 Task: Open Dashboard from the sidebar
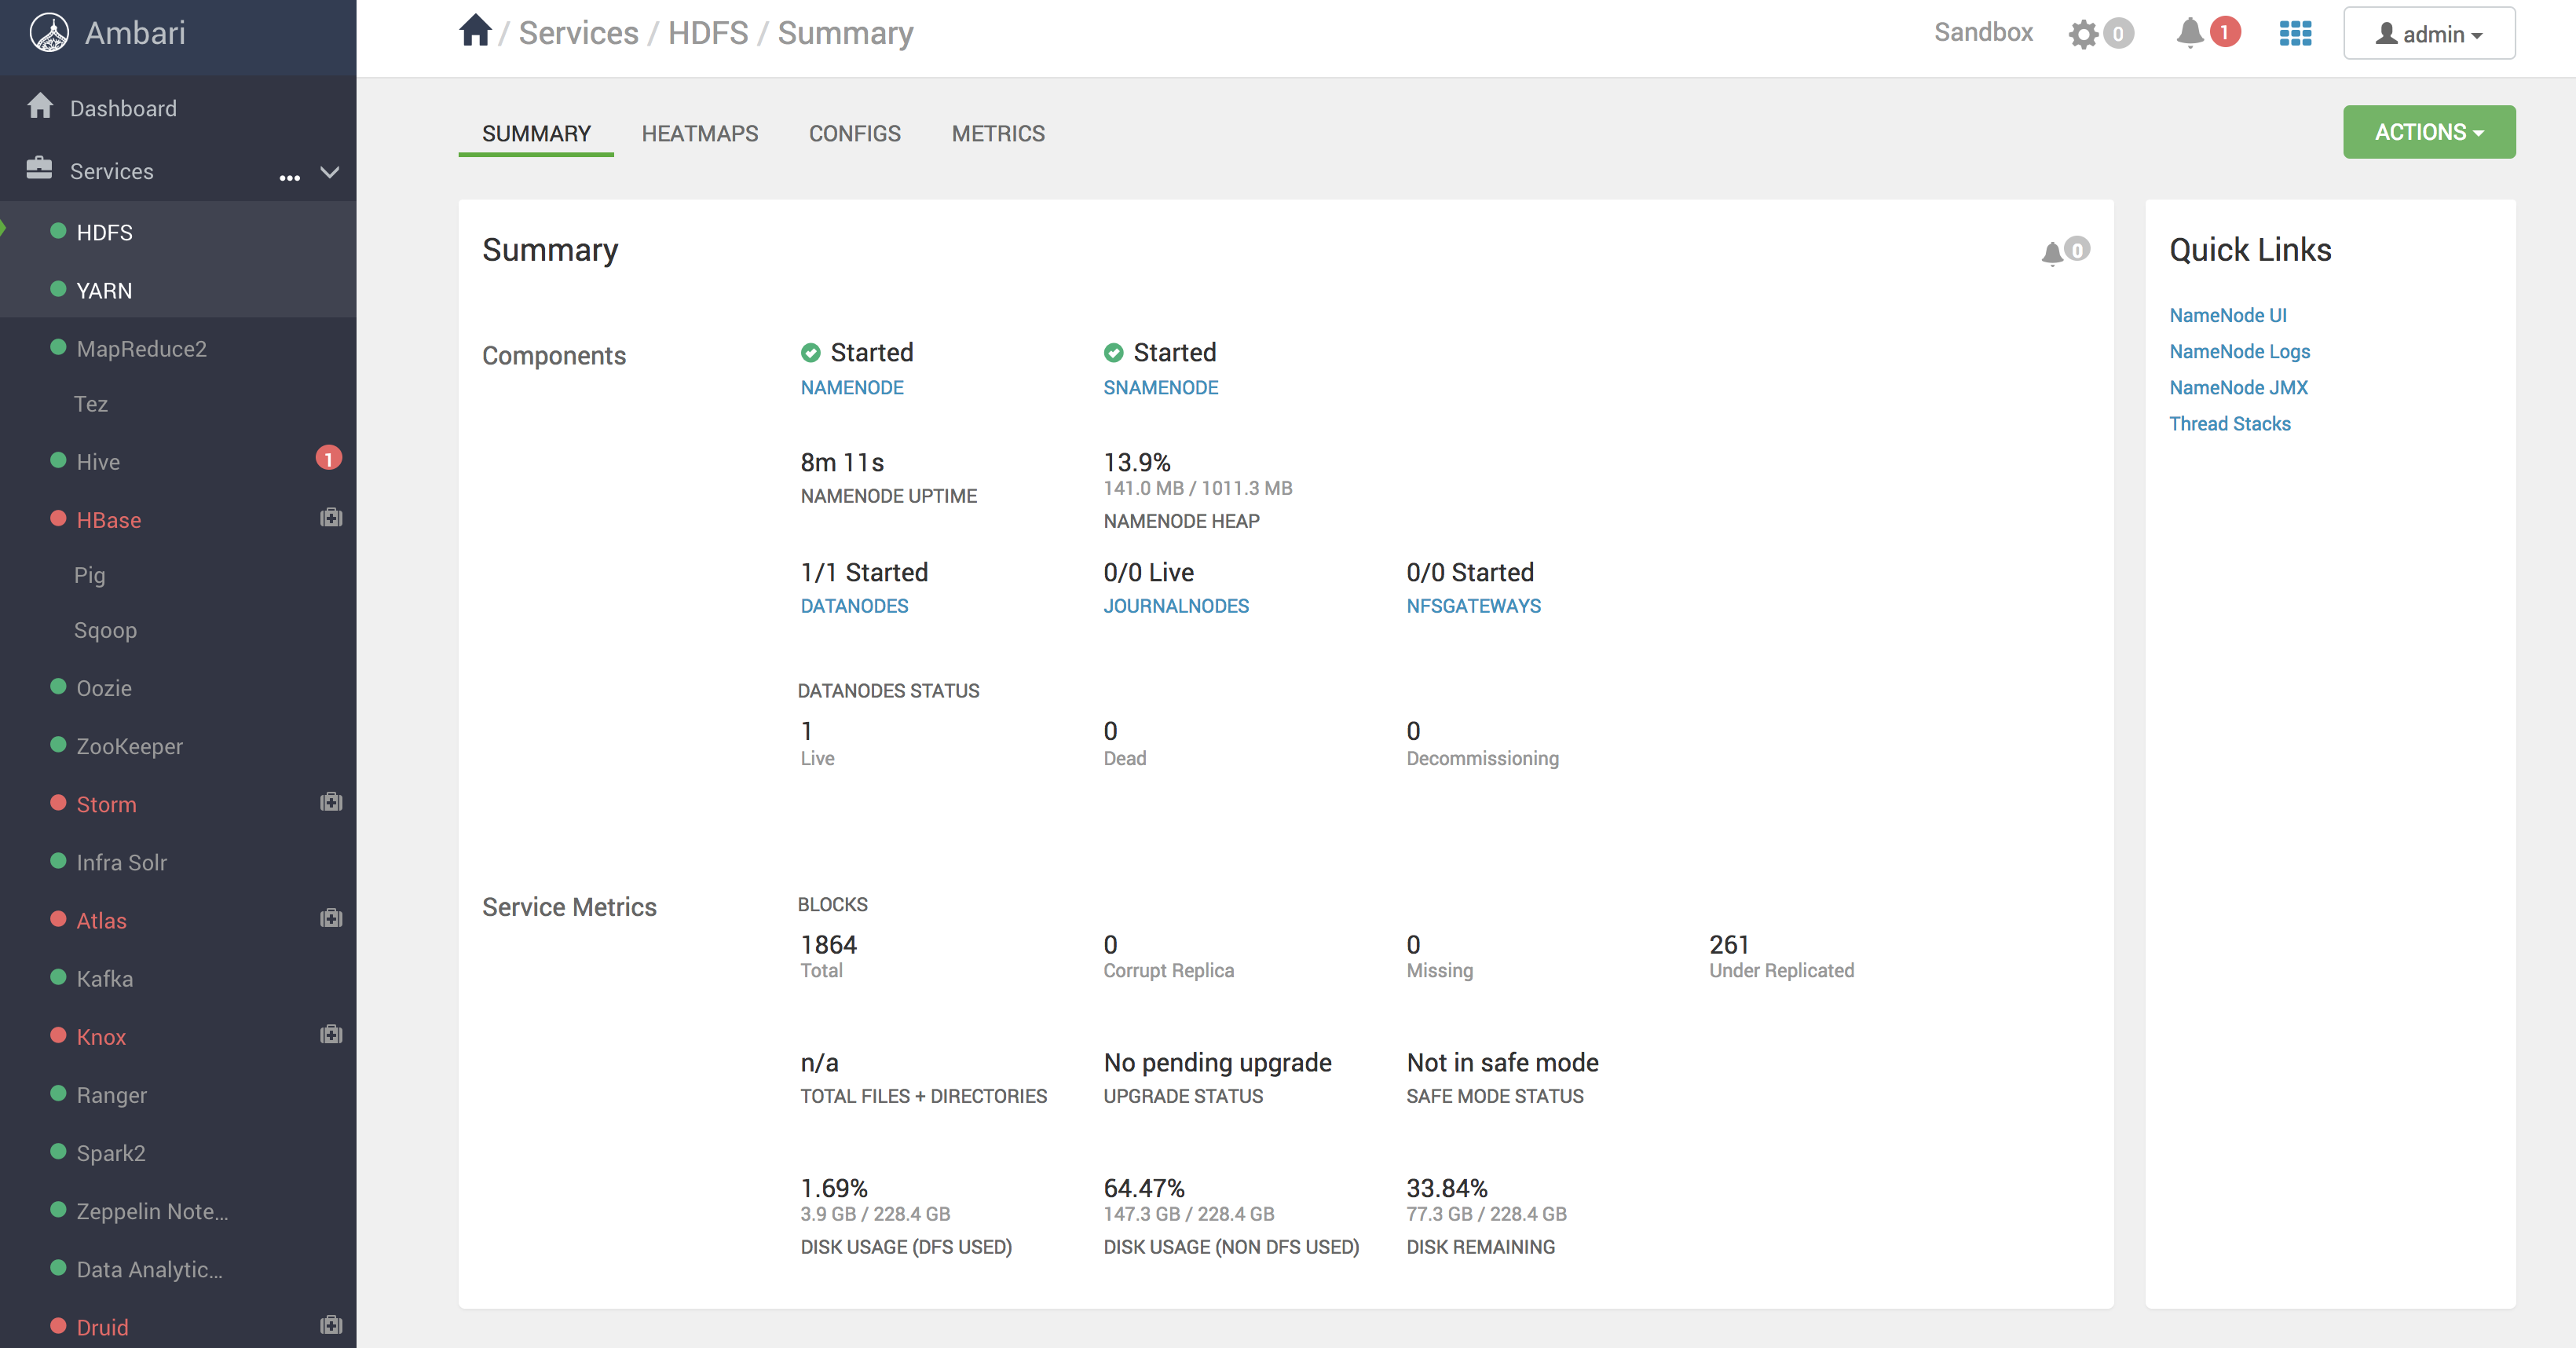click(x=122, y=108)
